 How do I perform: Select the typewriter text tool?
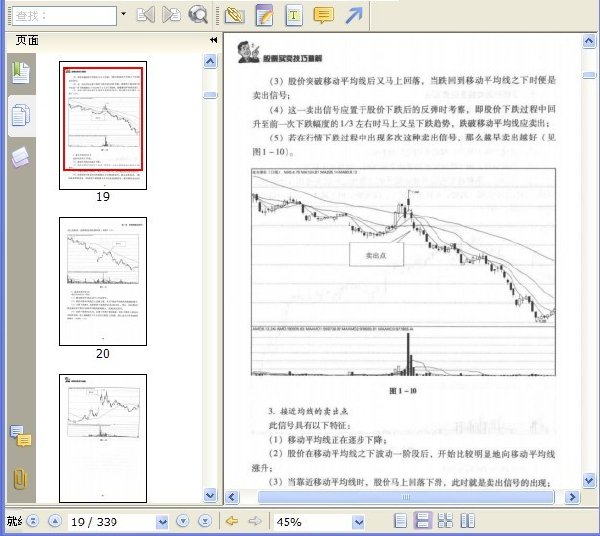[x=293, y=15]
